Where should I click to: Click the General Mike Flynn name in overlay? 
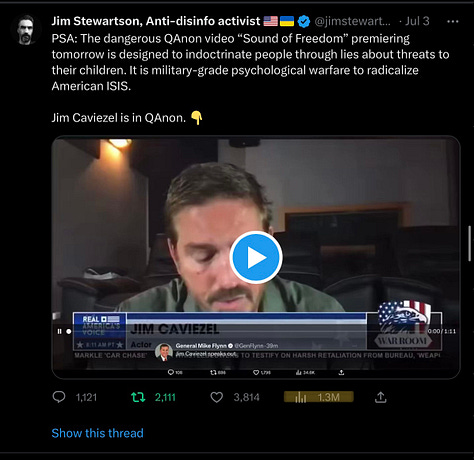(201, 346)
